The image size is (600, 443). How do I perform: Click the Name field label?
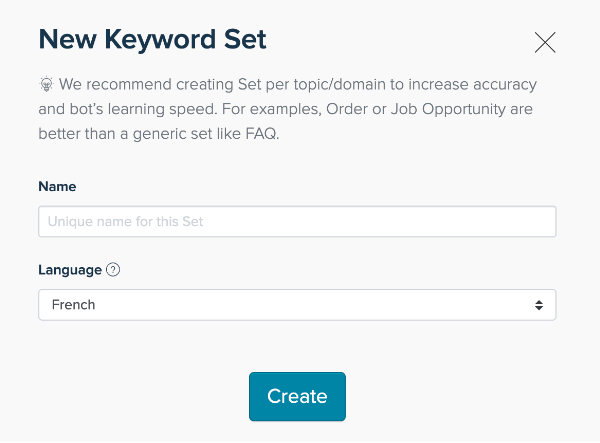point(57,187)
